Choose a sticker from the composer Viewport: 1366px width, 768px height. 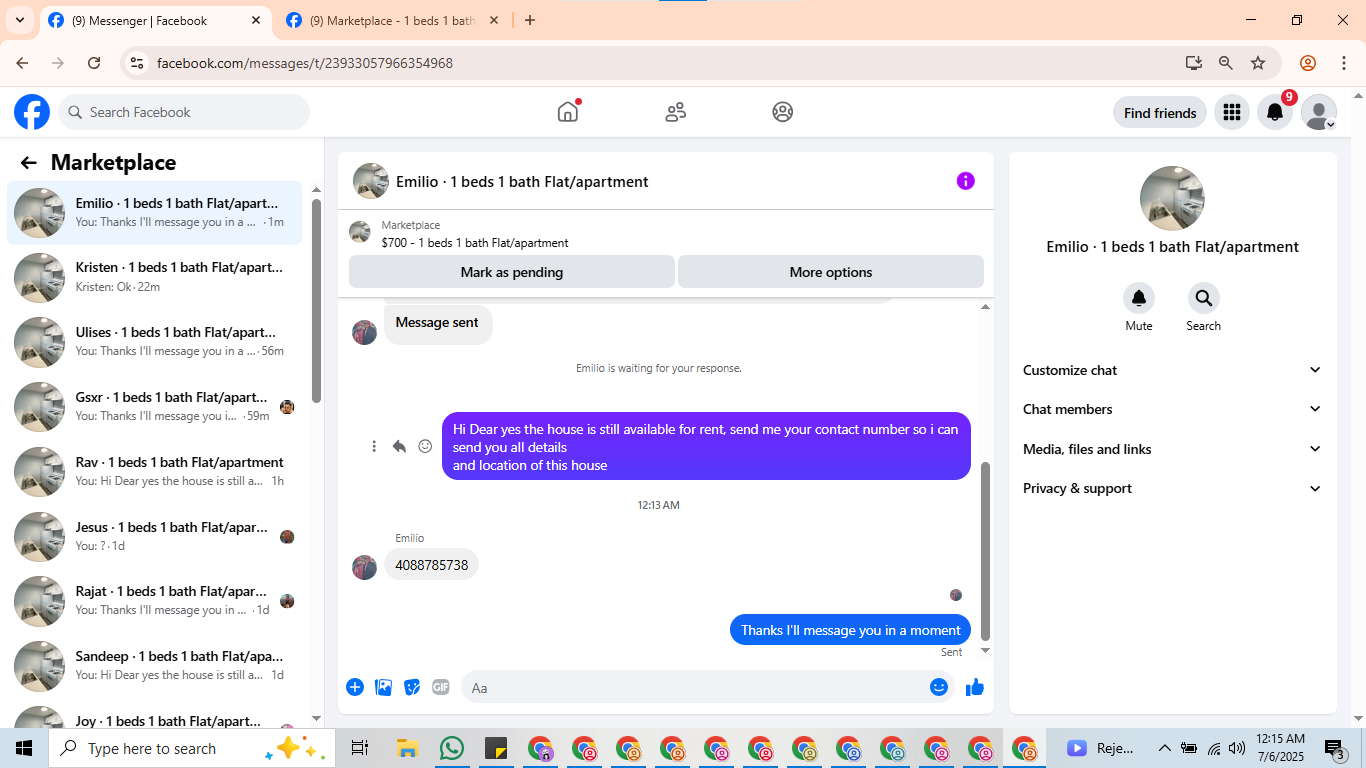pos(412,687)
